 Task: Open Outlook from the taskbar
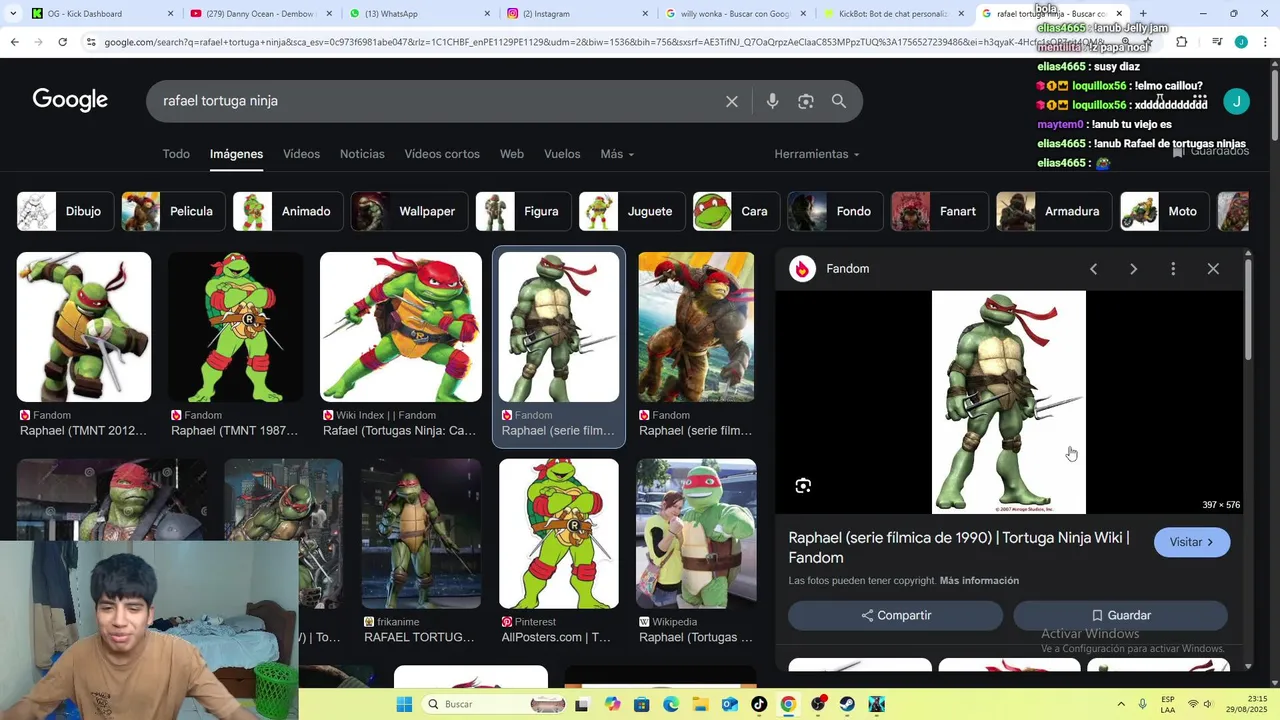(x=730, y=704)
